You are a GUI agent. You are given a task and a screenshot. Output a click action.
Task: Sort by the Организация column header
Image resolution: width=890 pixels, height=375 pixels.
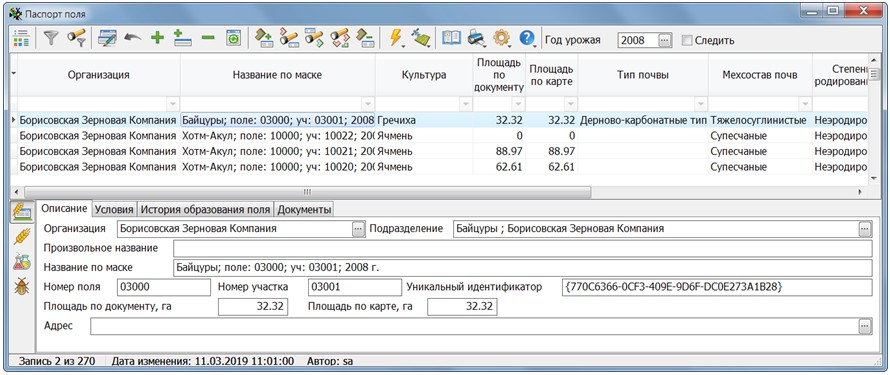click(99, 75)
